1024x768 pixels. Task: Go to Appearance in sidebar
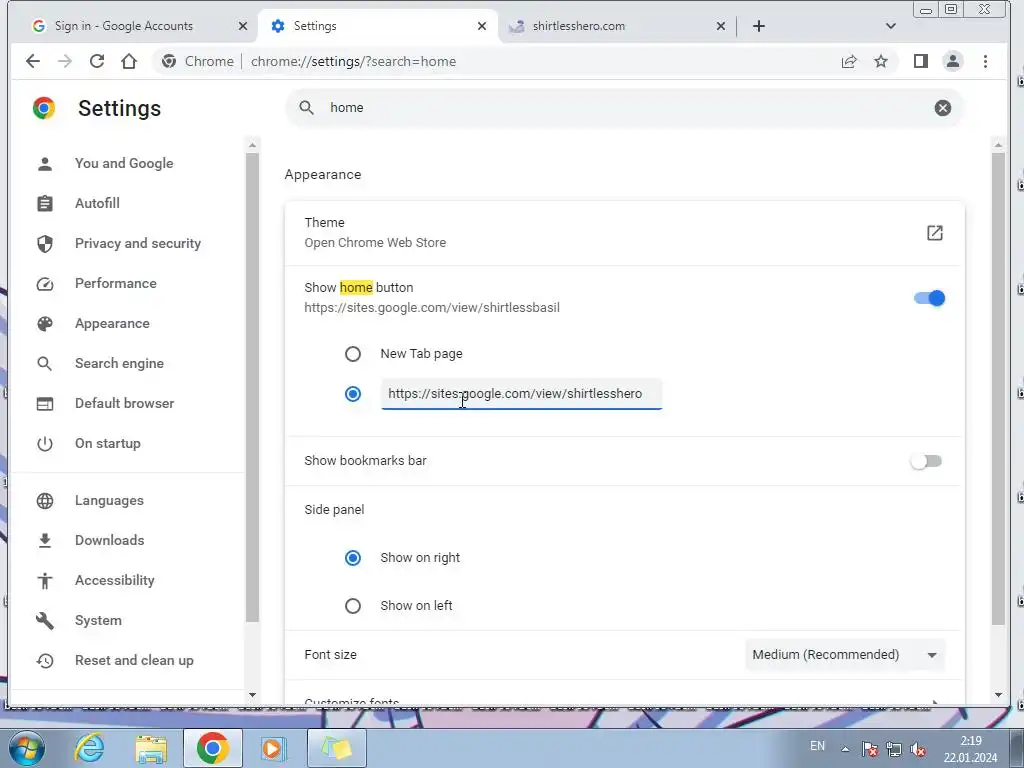112,323
